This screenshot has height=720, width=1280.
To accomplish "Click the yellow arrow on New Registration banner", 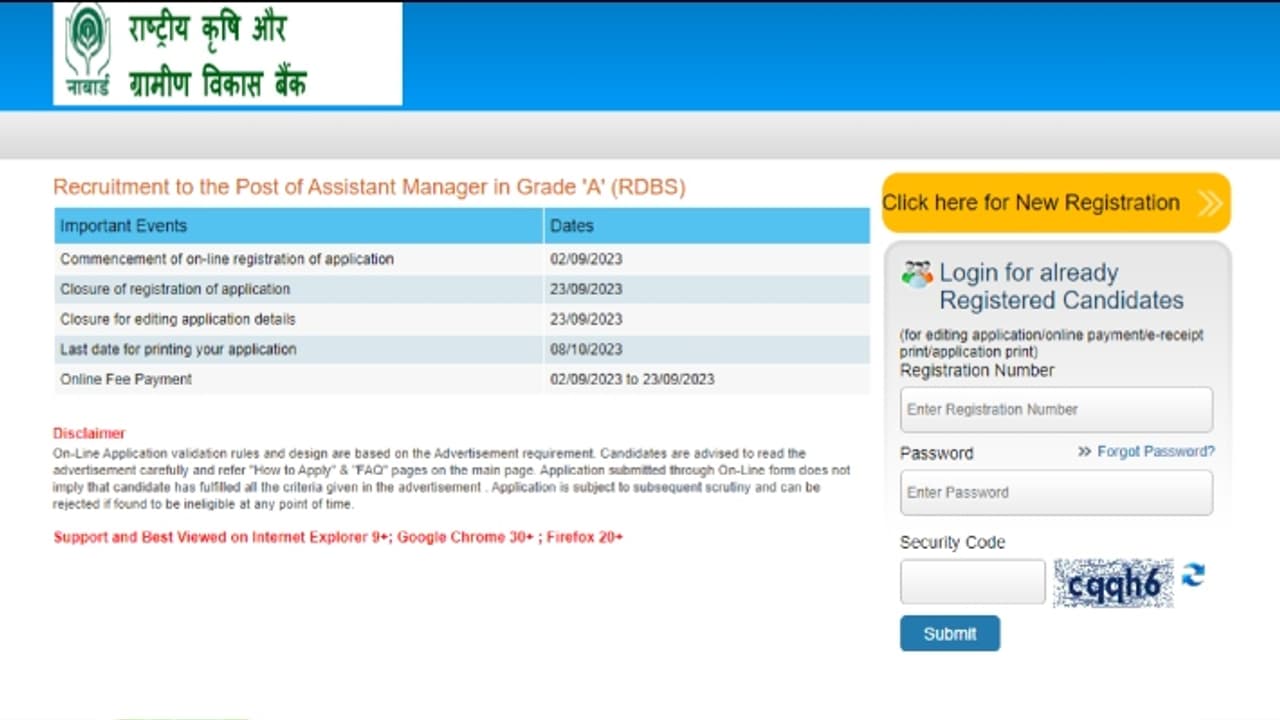I will click(x=1208, y=202).
